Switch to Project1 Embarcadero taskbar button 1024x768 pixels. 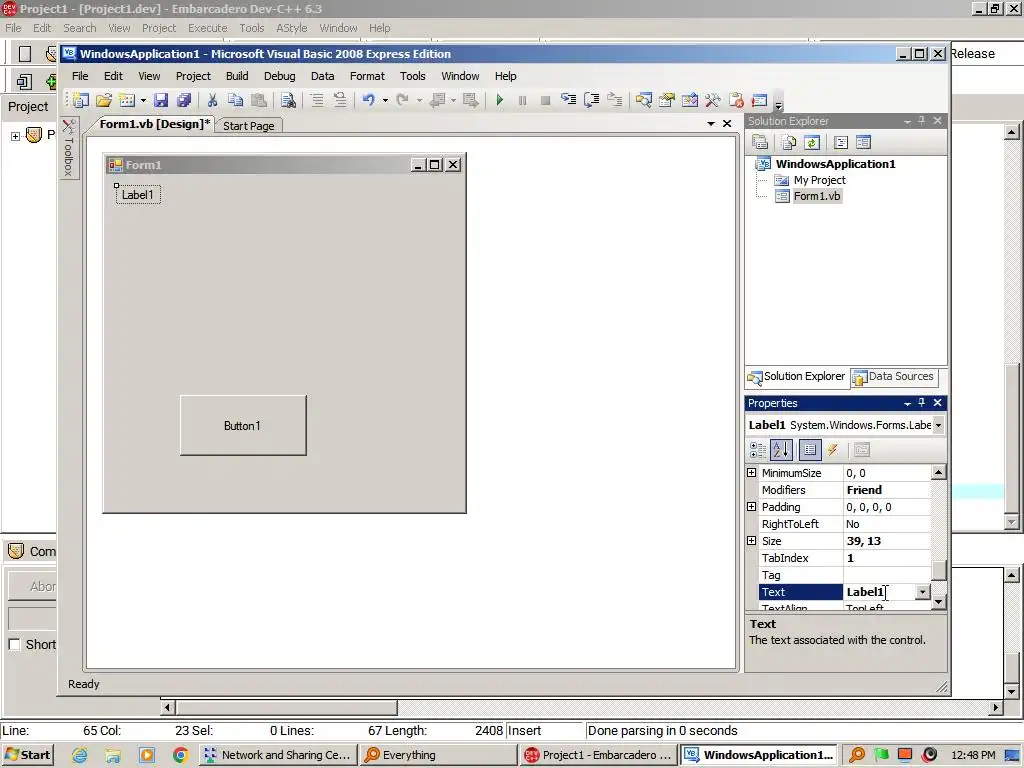coord(599,755)
